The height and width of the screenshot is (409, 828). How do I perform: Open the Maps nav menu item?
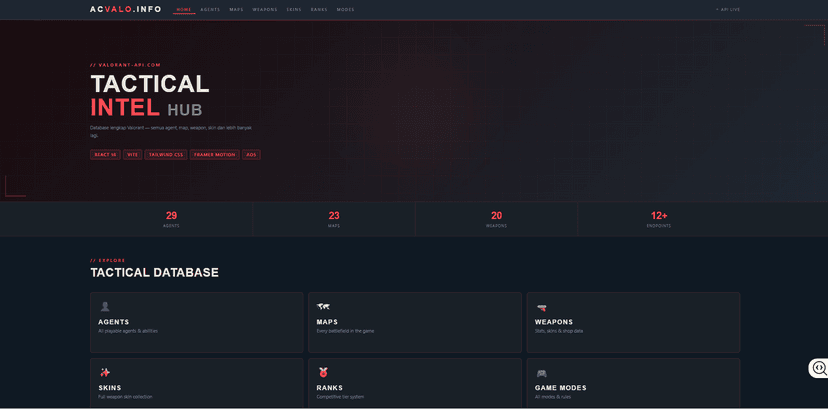tap(236, 10)
